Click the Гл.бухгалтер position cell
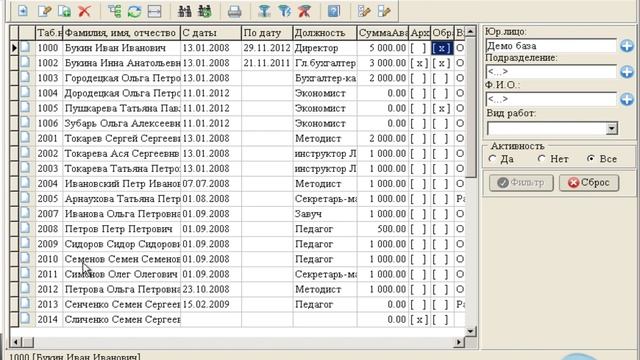Viewport: 640px width, 360px height. click(x=325, y=63)
